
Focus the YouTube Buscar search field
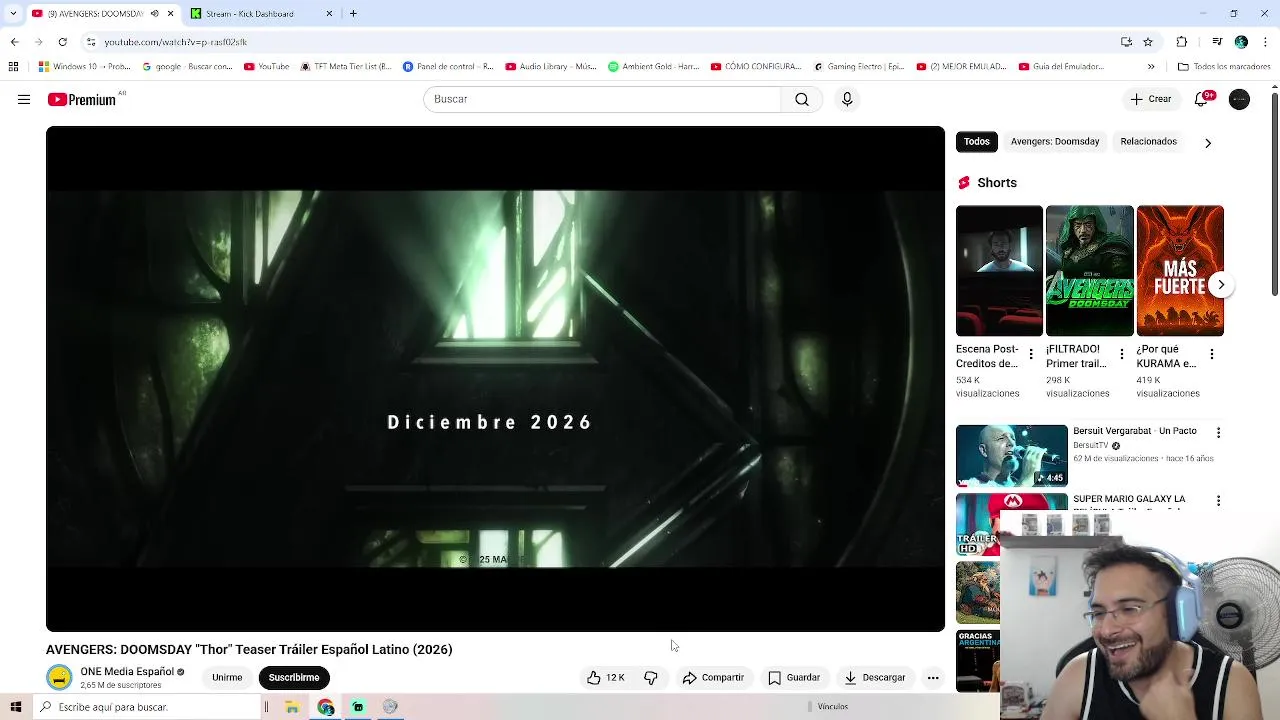[x=602, y=99]
